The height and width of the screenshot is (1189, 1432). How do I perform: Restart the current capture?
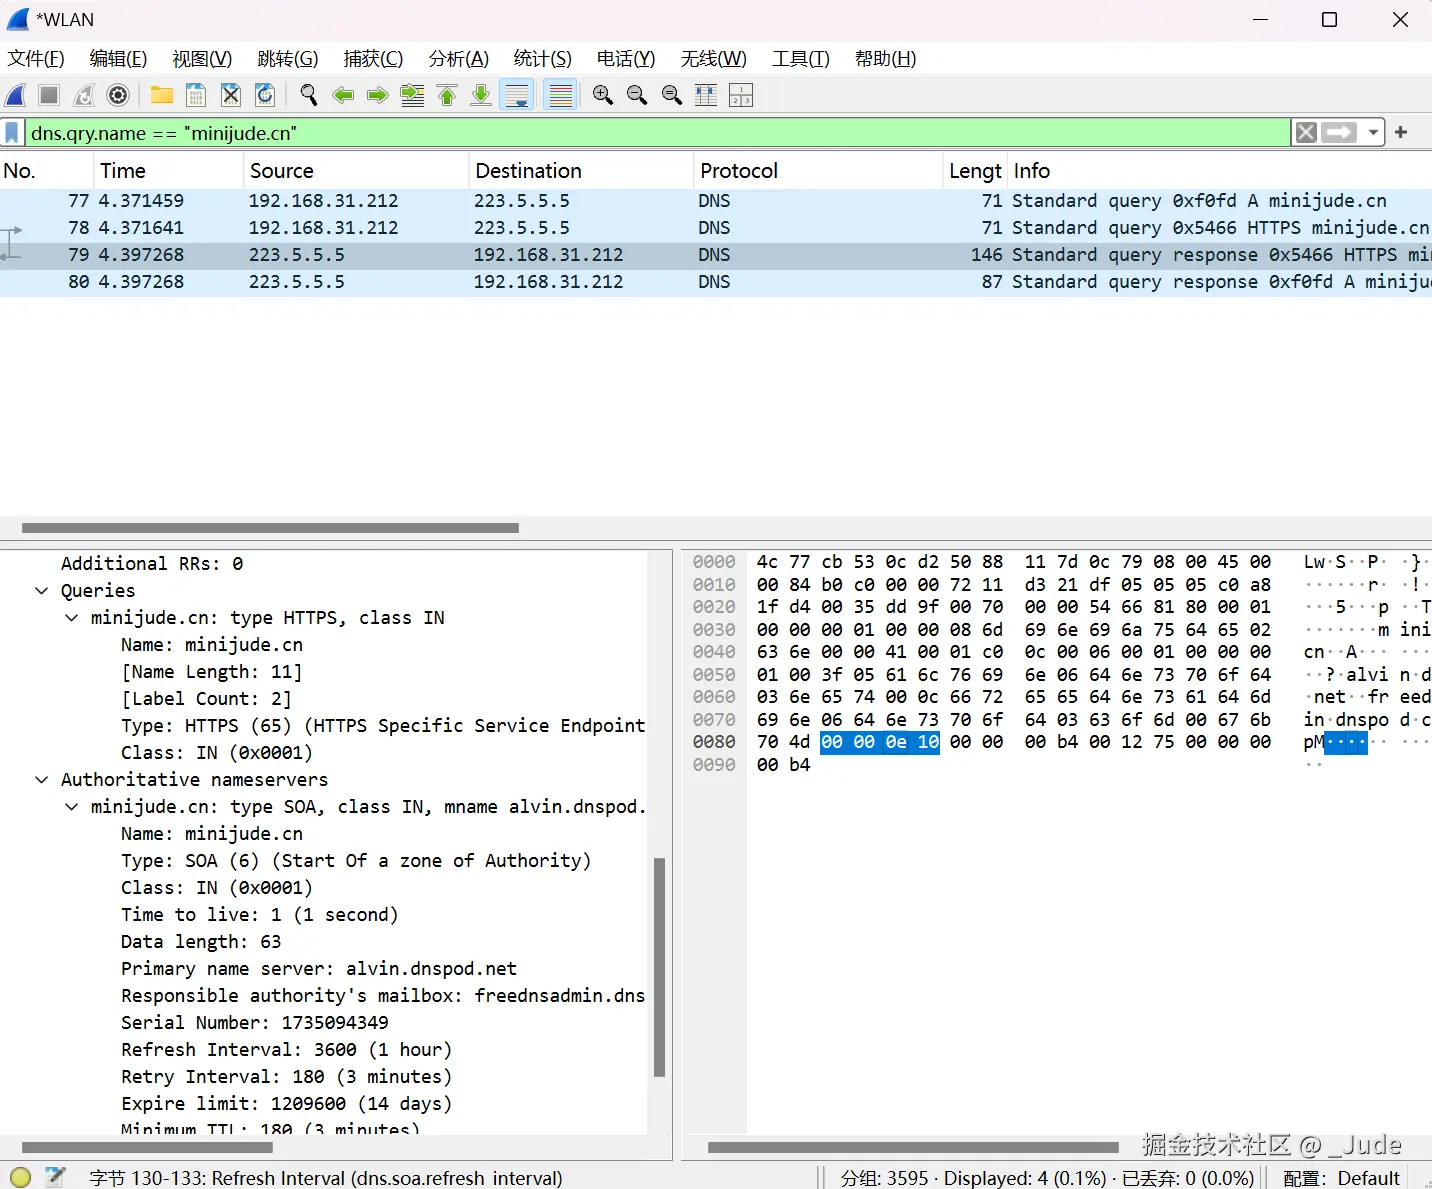tap(84, 95)
